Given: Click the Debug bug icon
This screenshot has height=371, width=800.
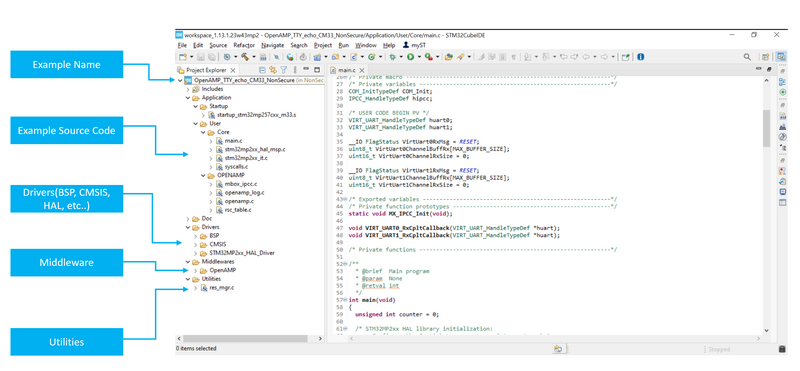Looking at the screenshot, I should (x=392, y=57).
